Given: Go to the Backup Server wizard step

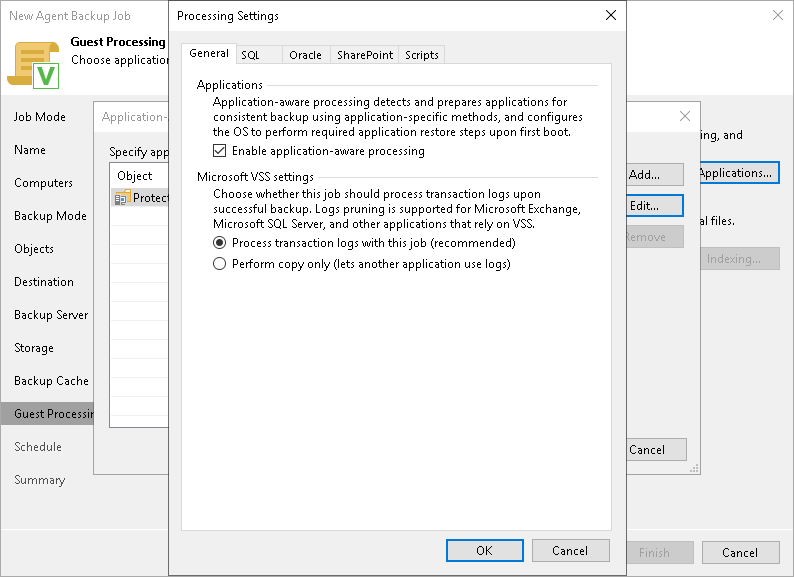Looking at the screenshot, I should 51,315.
